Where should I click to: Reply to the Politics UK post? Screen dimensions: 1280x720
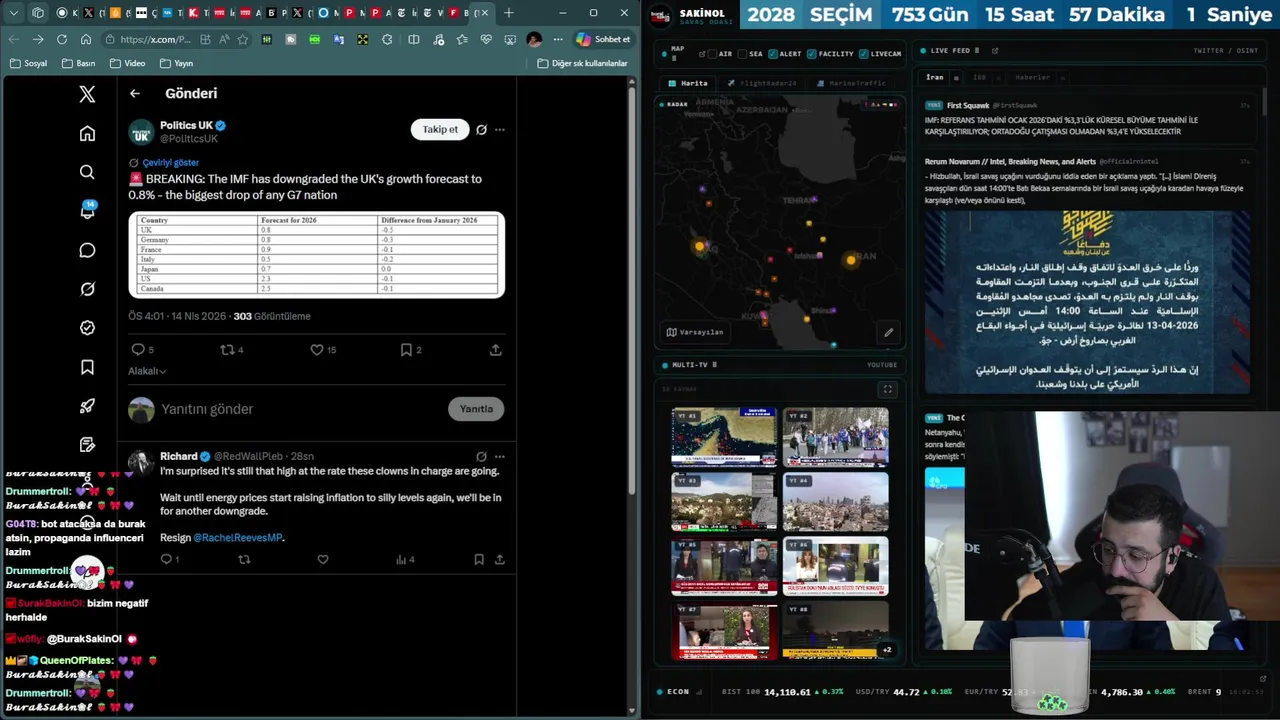click(138, 350)
